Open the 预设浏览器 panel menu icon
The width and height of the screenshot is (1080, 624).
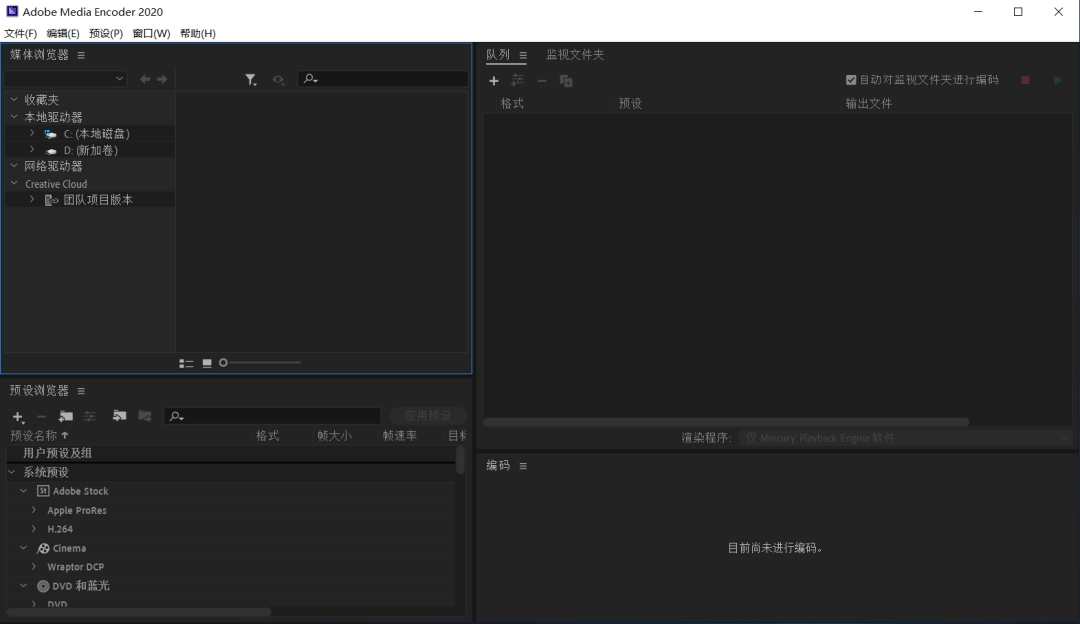(81, 391)
